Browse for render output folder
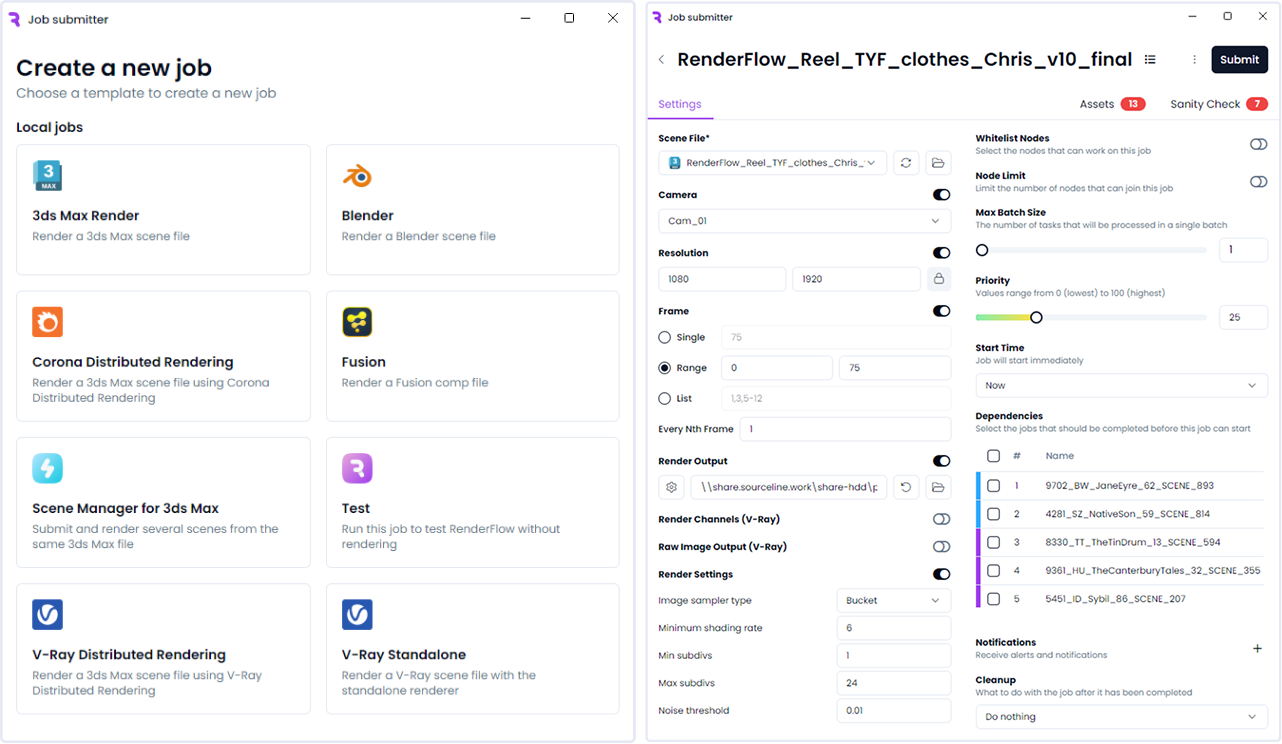 click(938, 487)
